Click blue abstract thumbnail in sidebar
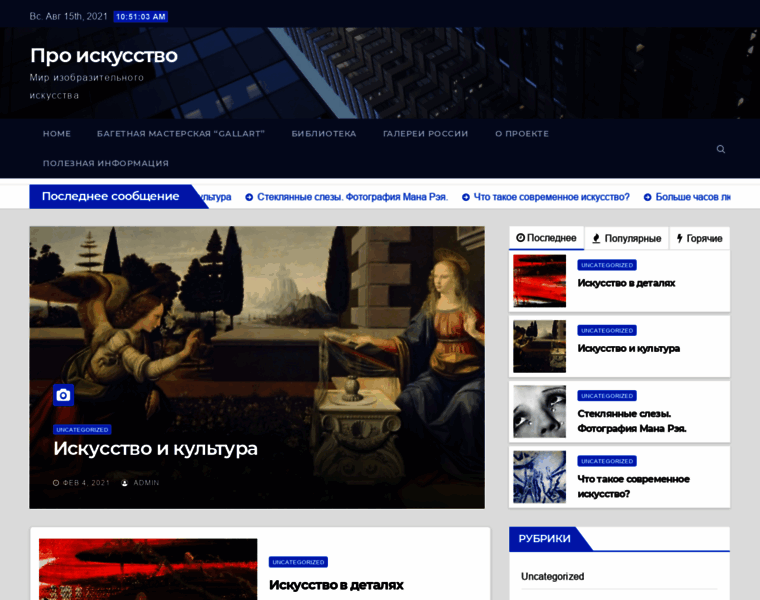 (x=539, y=477)
